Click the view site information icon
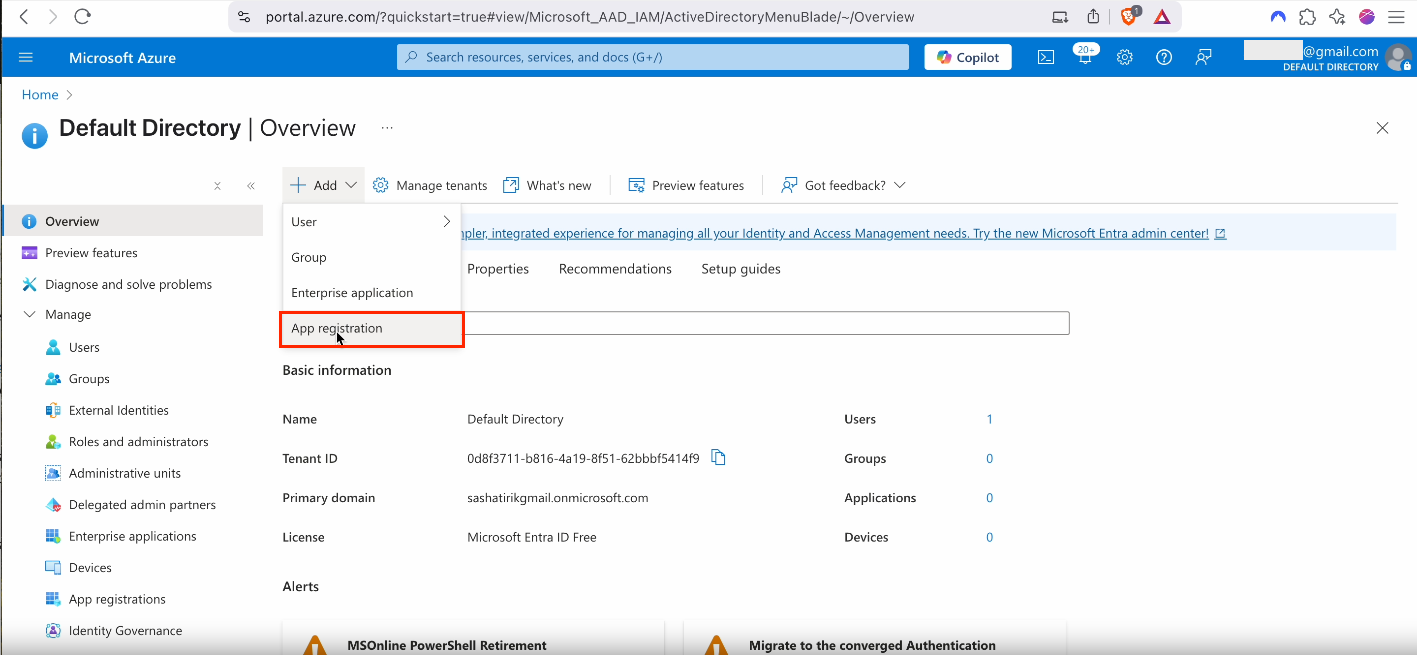The width and height of the screenshot is (1417, 655). tap(244, 16)
